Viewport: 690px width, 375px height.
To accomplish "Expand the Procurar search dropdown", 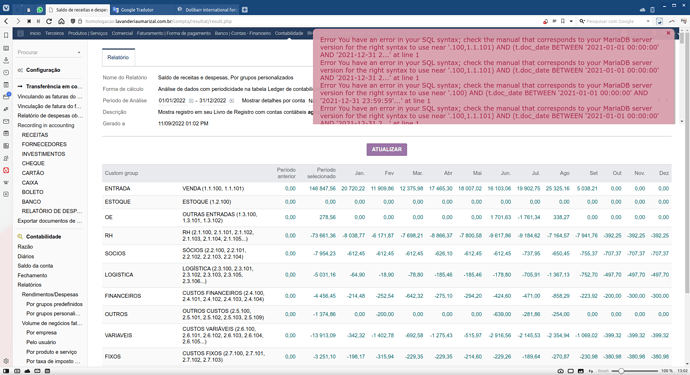I will tap(79, 52).
